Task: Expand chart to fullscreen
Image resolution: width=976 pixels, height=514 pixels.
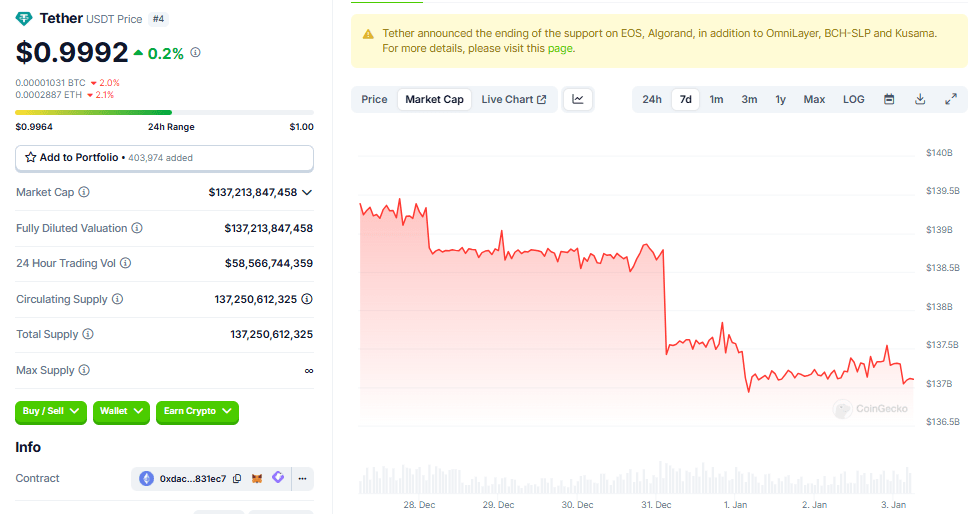Action: pos(950,100)
